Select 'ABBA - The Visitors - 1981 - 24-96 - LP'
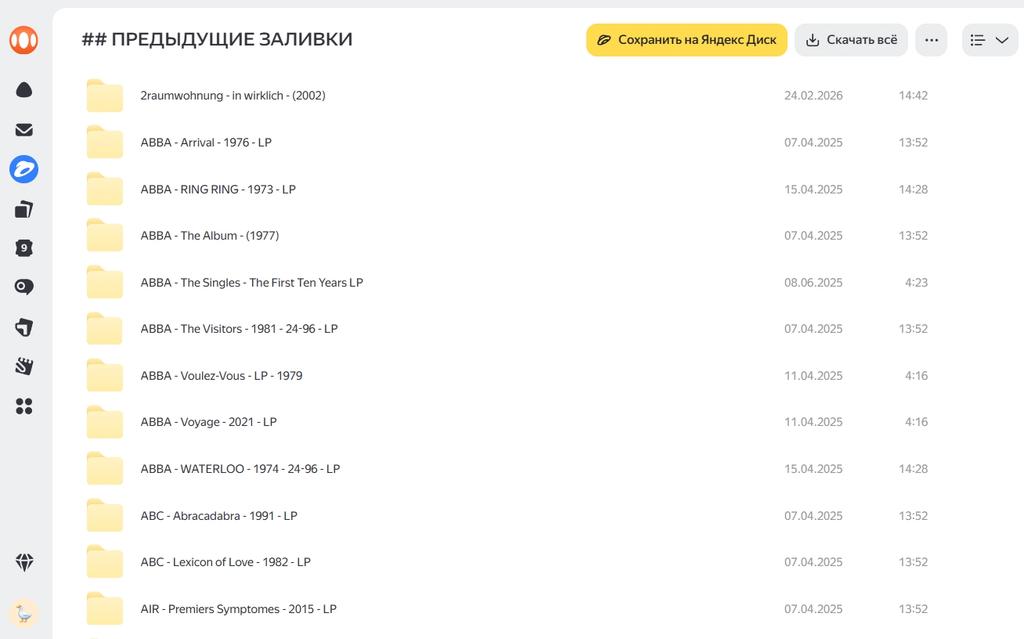Screen dimensions: 1024x639 (x=239, y=329)
